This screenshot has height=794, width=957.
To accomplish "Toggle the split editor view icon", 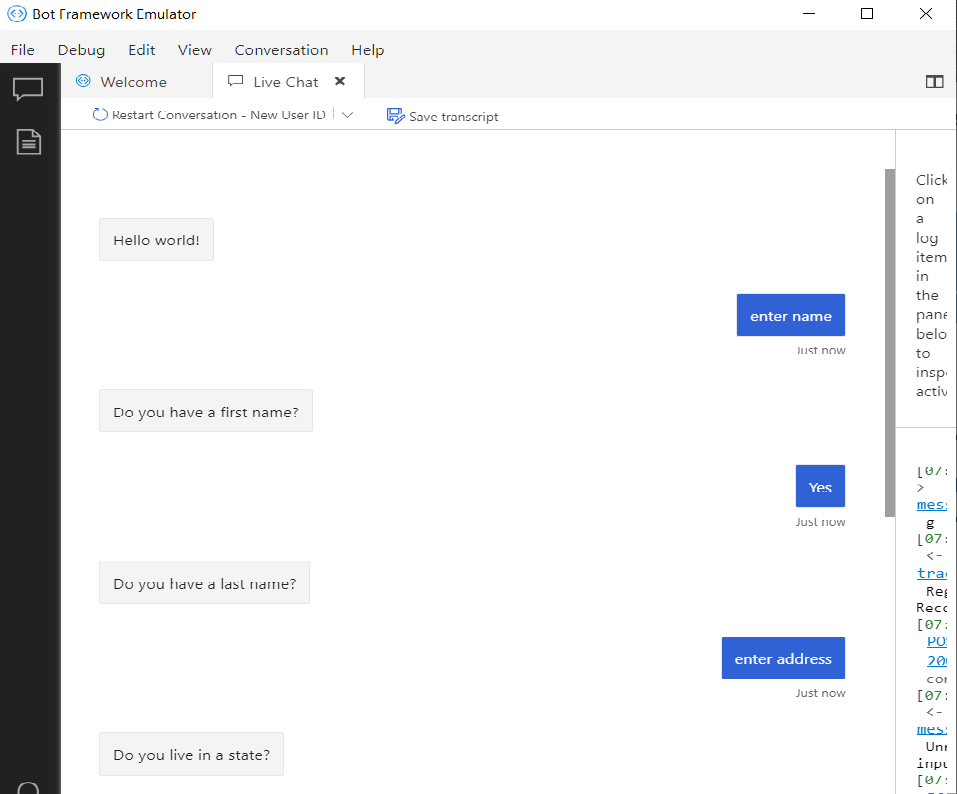I will (x=934, y=82).
